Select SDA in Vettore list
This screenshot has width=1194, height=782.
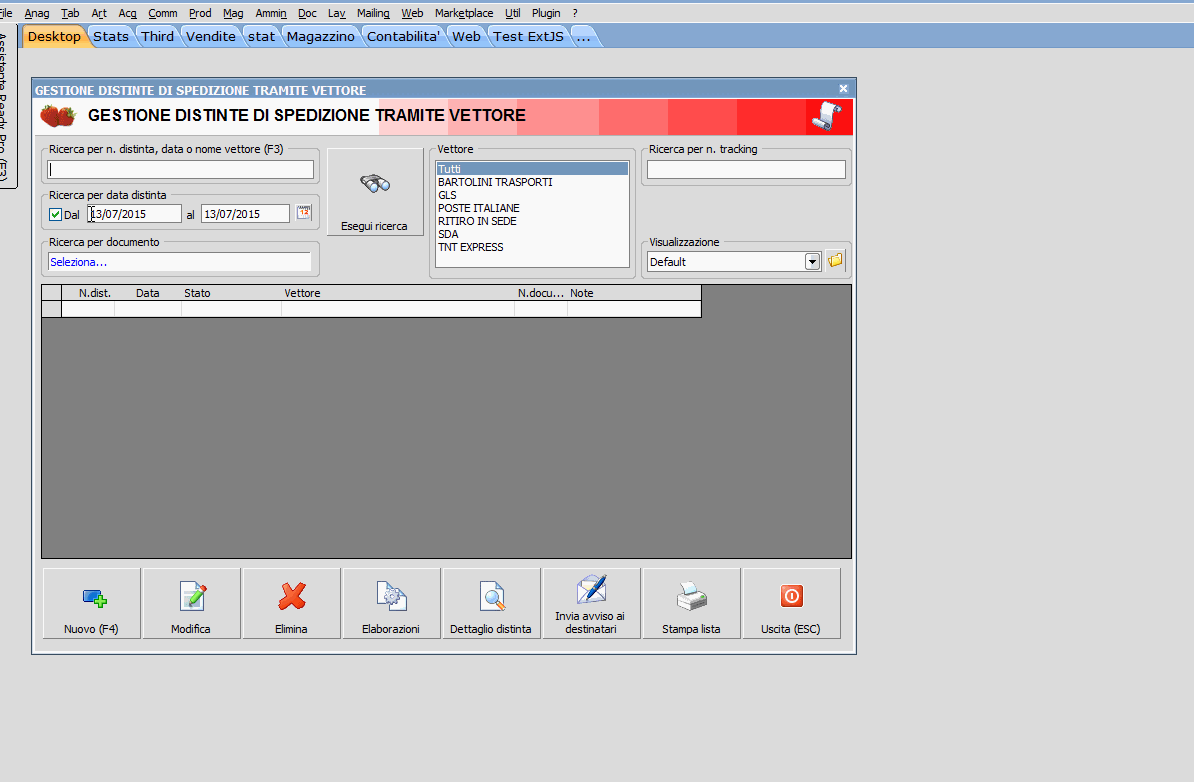point(532,234)
